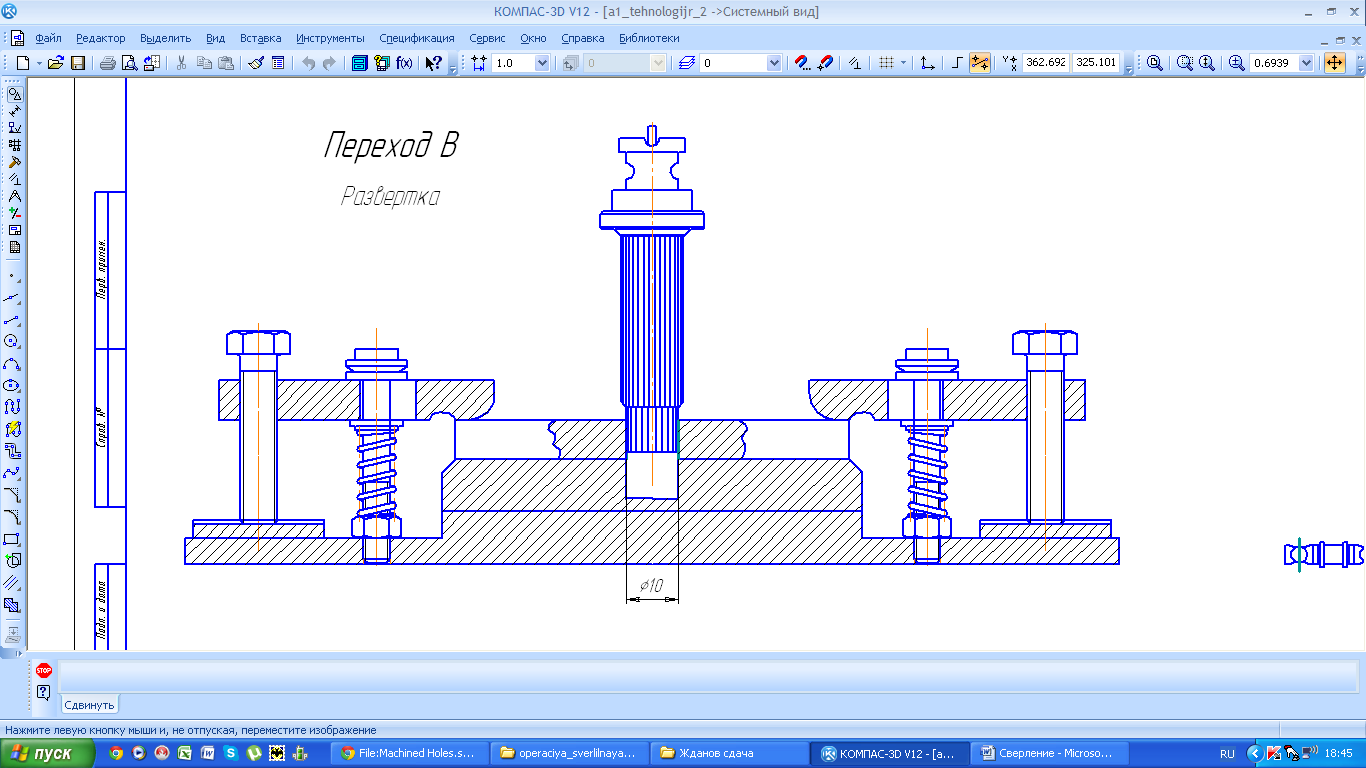Click the X coordinate field 362.692
1366x768 pixels.
tap(1046, 63)
